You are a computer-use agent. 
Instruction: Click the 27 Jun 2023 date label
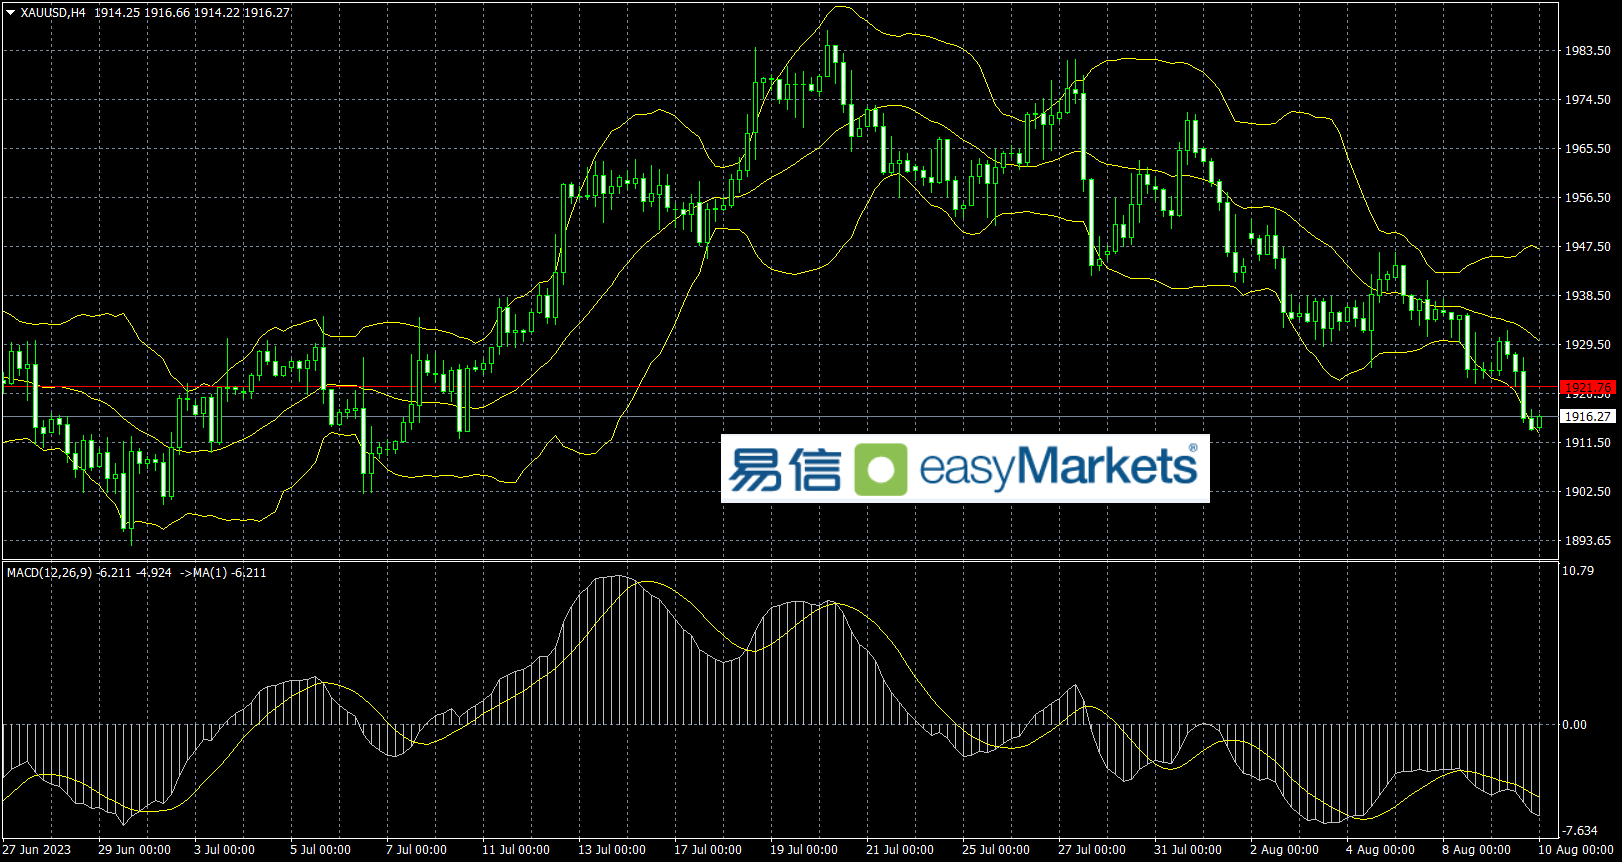(x=37, y=850)
